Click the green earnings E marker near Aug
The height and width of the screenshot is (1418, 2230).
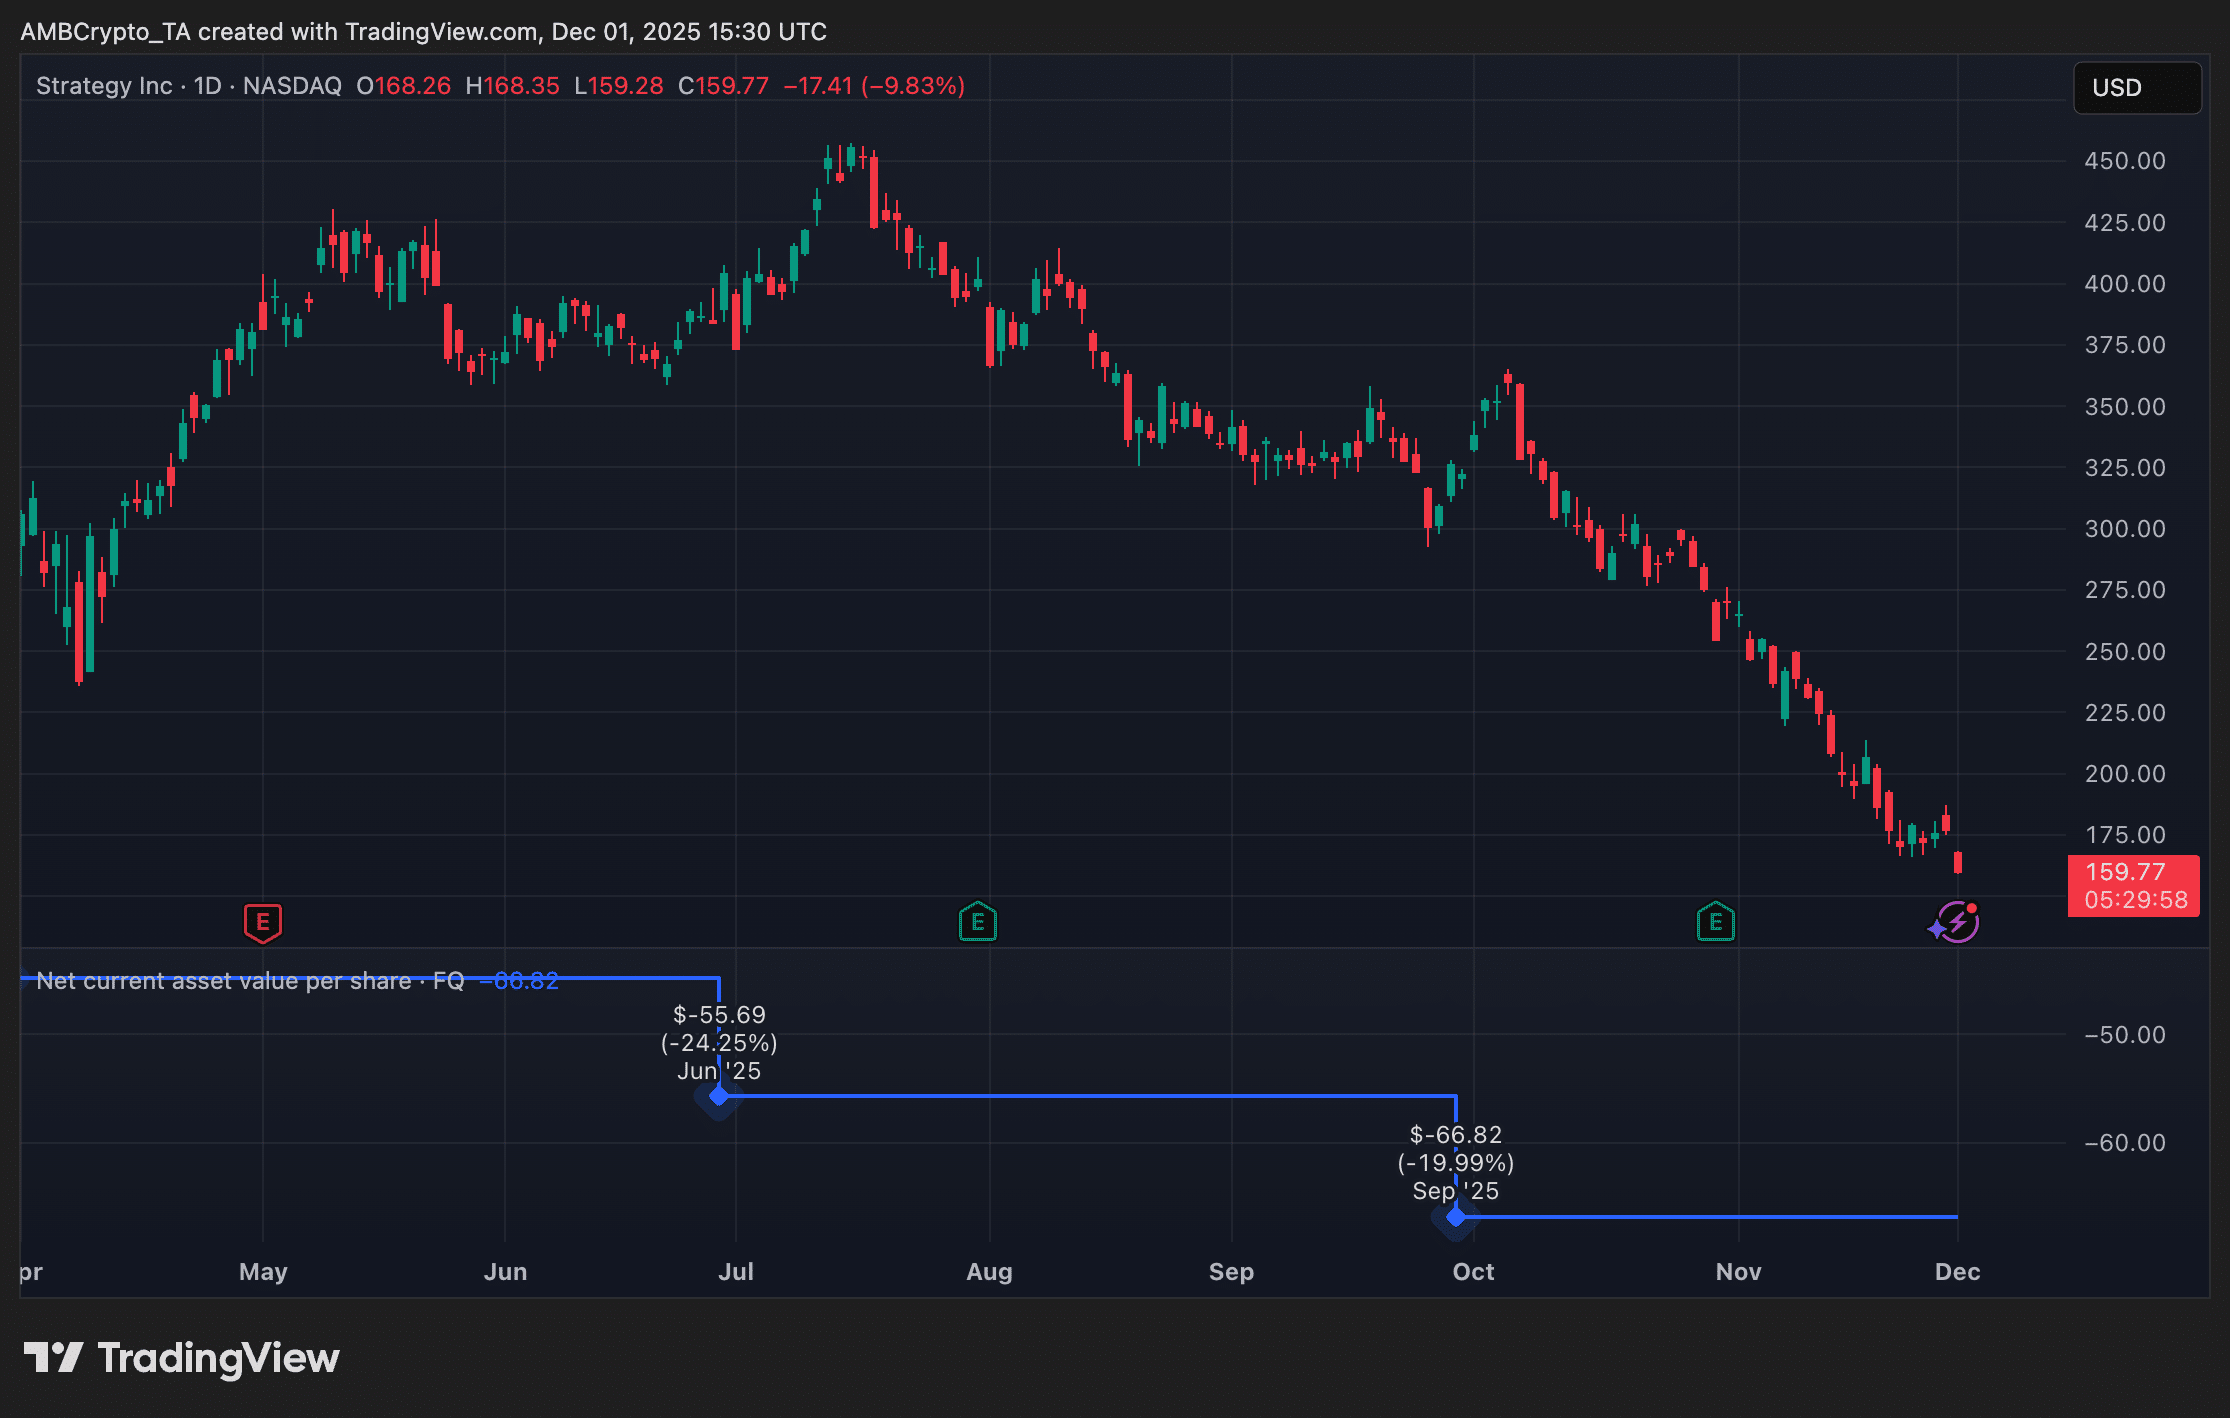click(978, 922)
